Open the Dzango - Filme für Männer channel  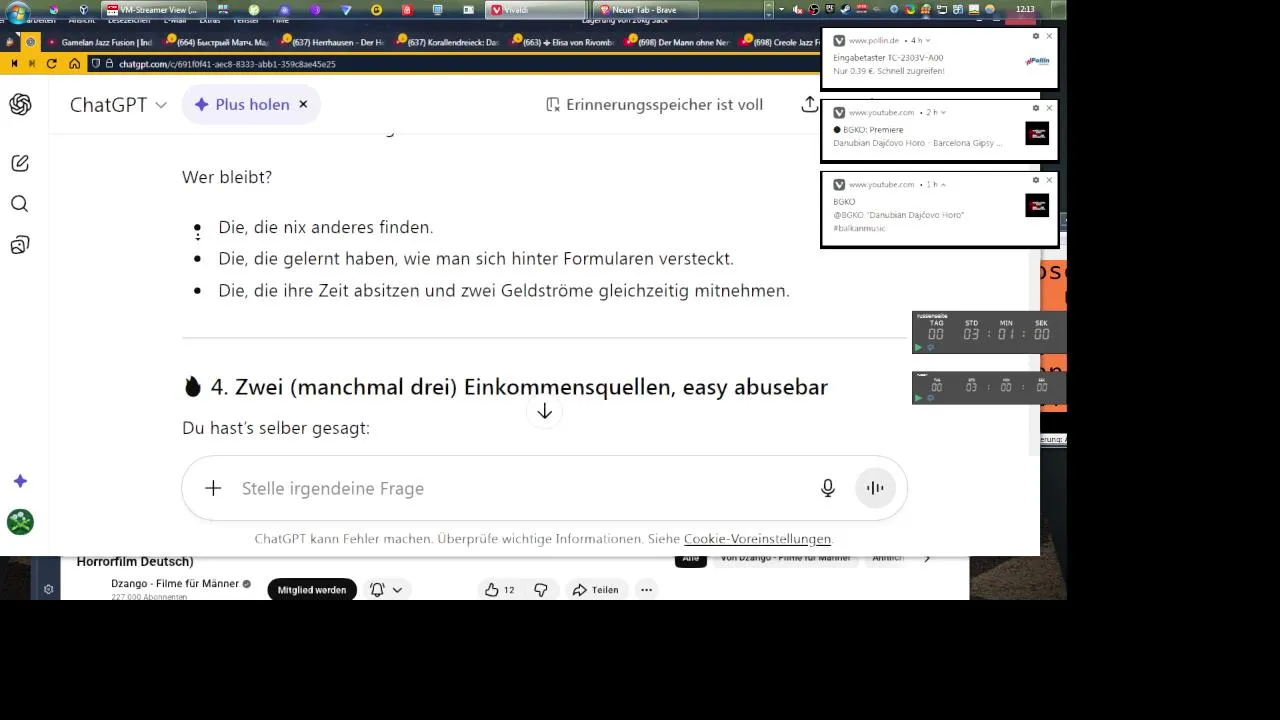[175, 584]
